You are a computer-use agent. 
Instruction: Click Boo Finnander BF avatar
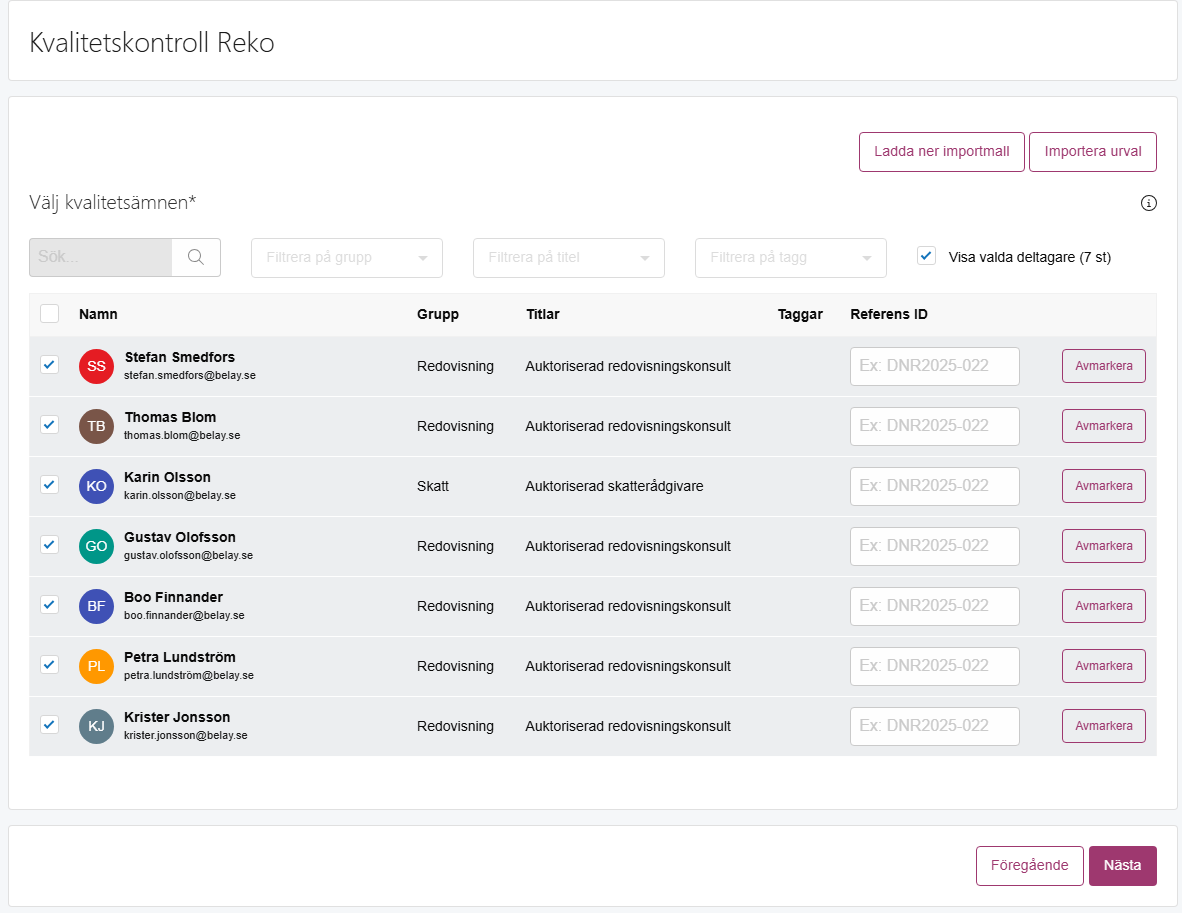[96, 606]
